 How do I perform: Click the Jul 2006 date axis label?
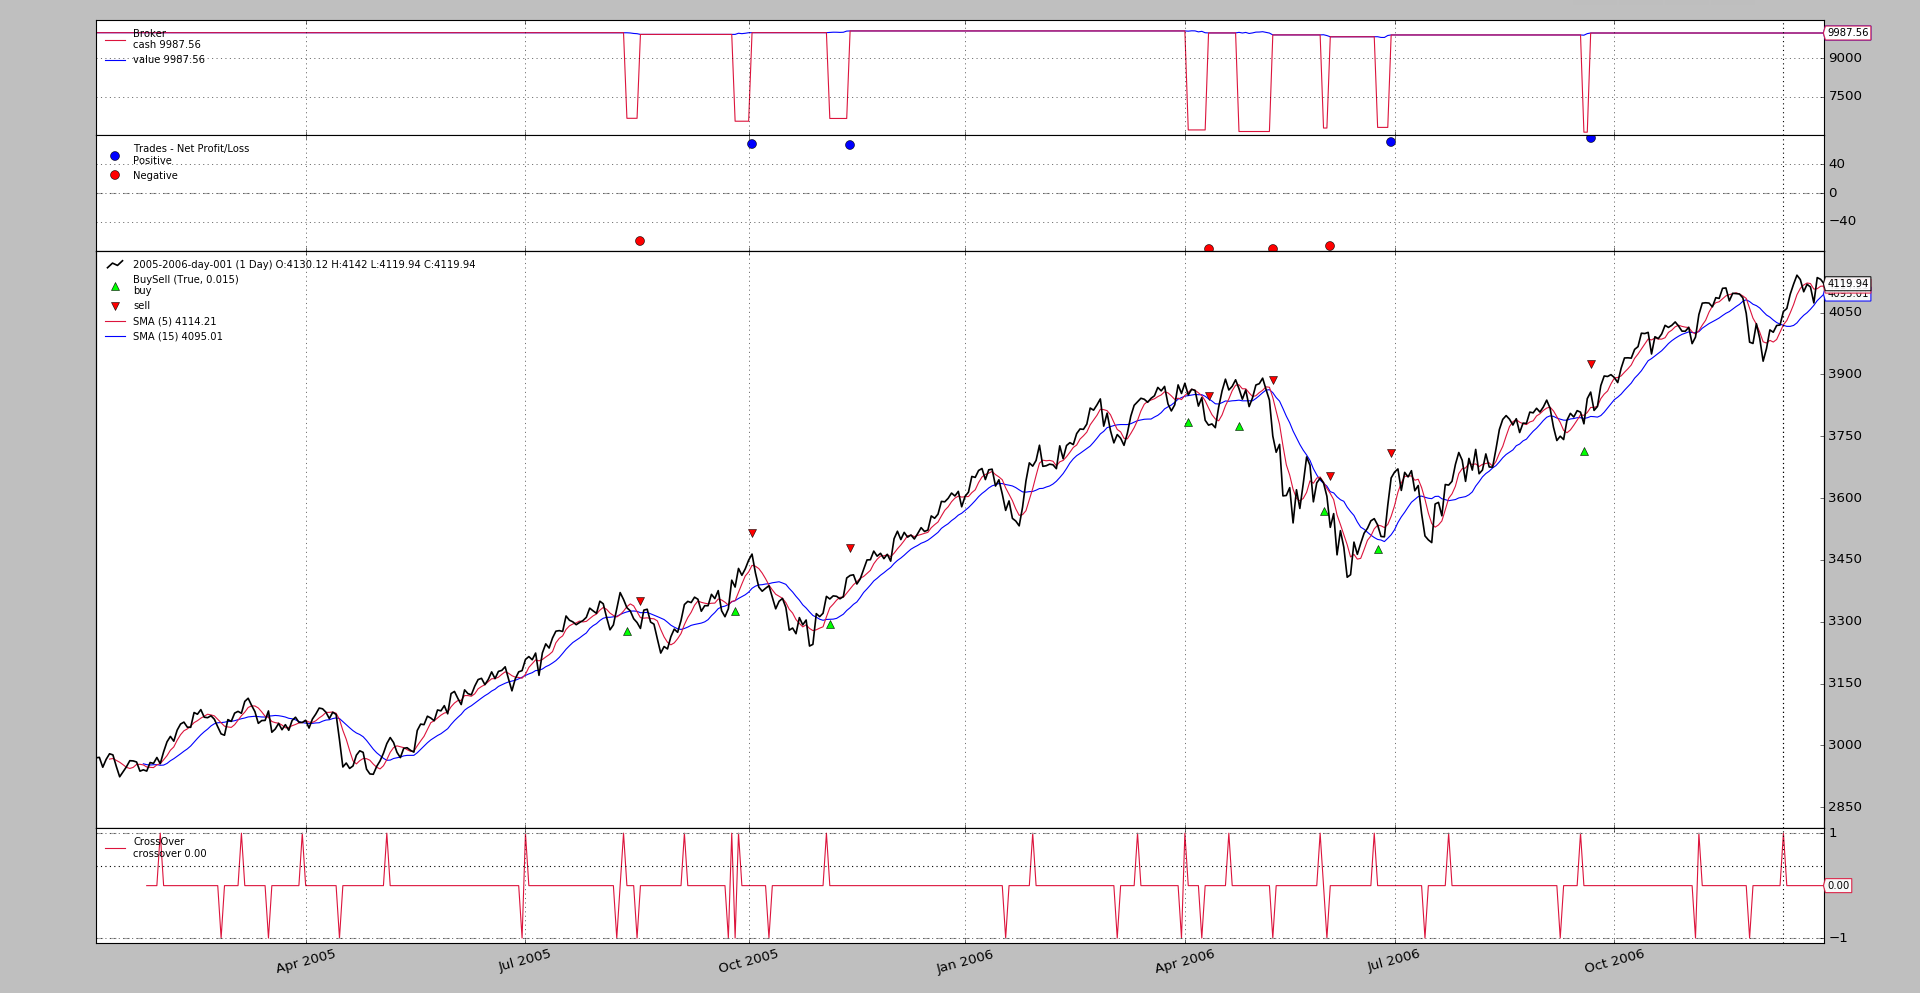[x=1394, y=961]
